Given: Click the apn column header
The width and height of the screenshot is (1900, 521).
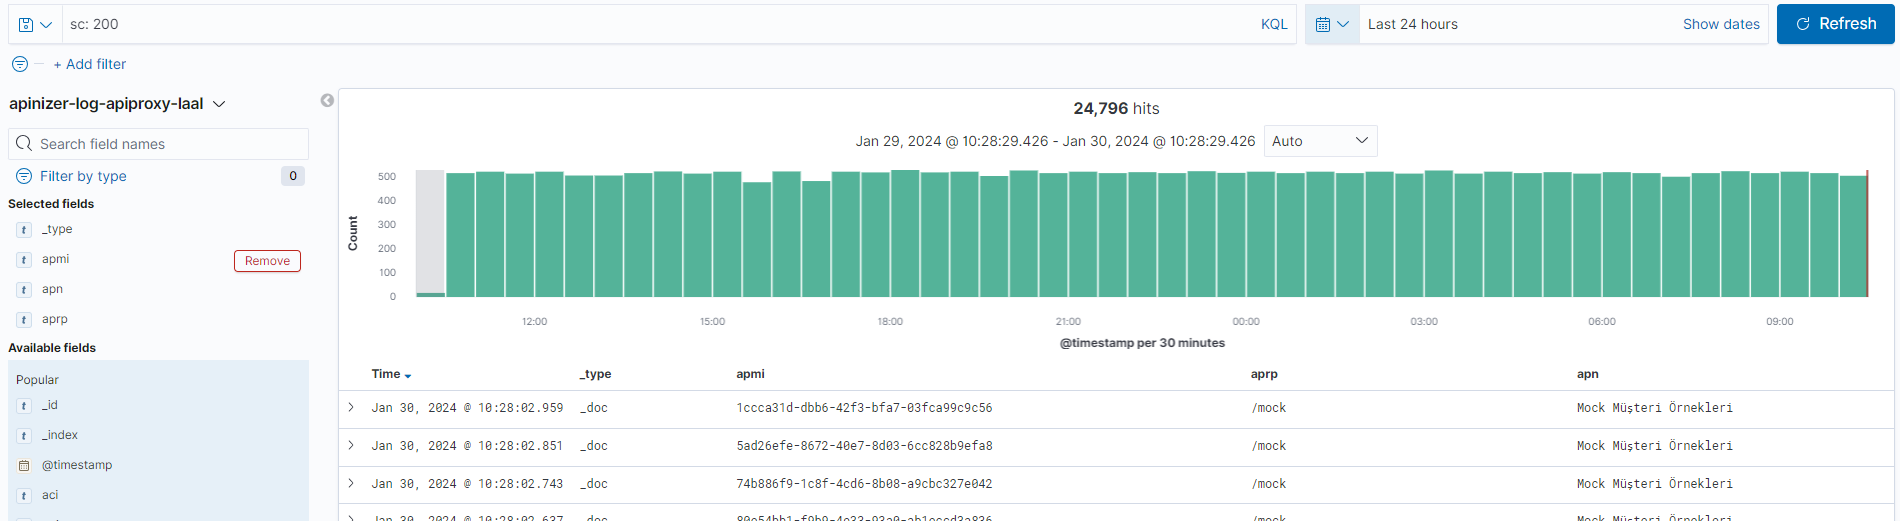Looking at the screenshot, I should coord(1587,374).
